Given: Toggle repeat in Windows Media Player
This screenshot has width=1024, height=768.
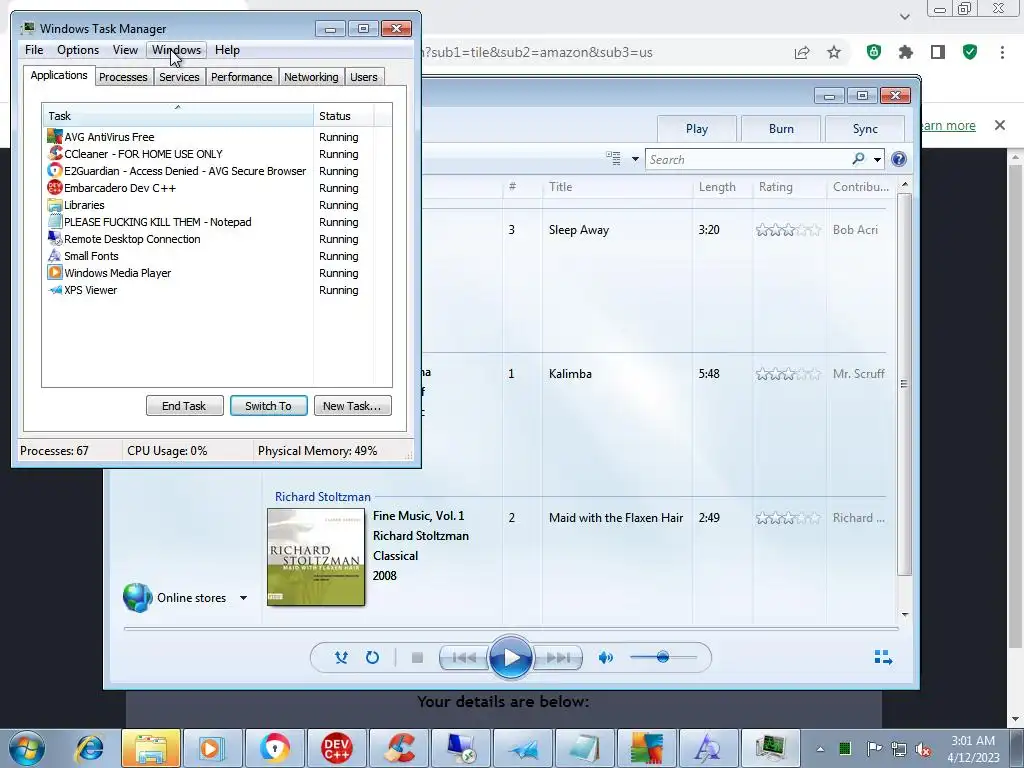Looking at the screenshot, I should click(x=372, y=658).
